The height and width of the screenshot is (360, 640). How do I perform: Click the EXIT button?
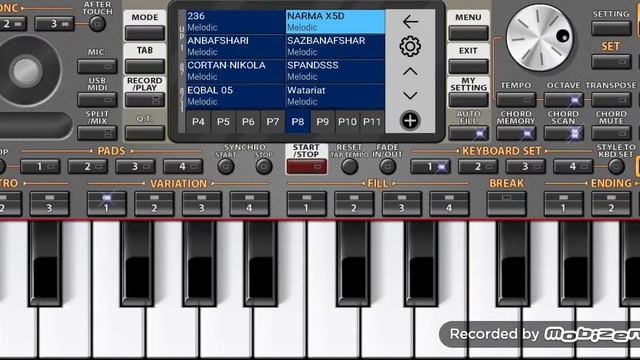(468, 66)
